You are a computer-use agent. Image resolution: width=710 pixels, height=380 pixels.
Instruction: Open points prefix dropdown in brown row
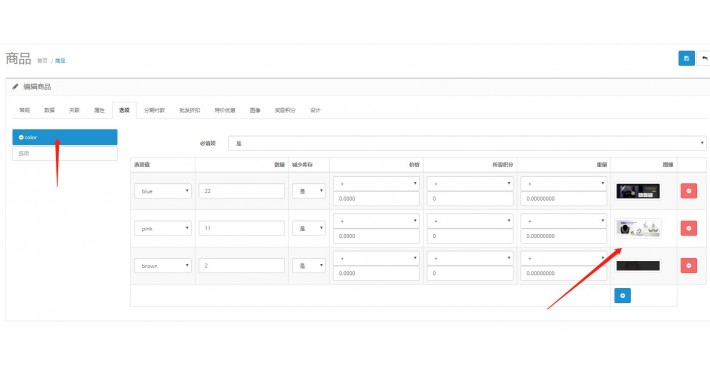(x=470, y=258)
